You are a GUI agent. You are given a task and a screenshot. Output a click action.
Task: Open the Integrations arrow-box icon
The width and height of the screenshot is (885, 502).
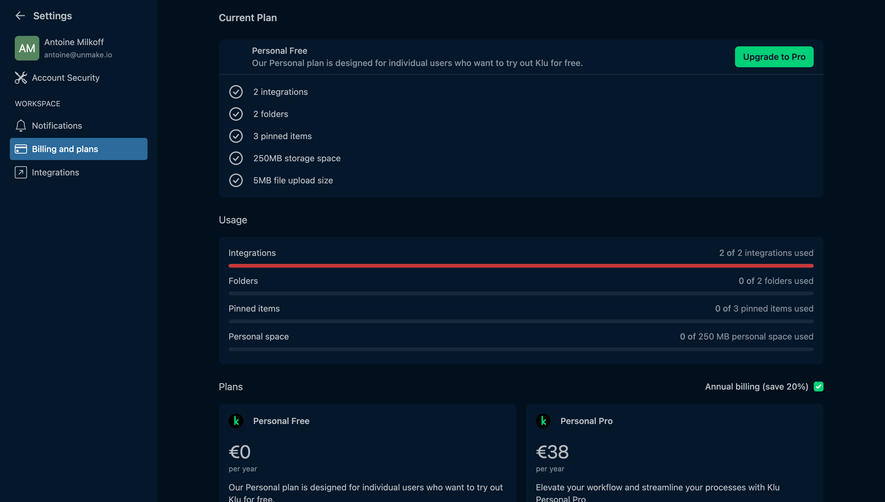click(x=21, y=172)
